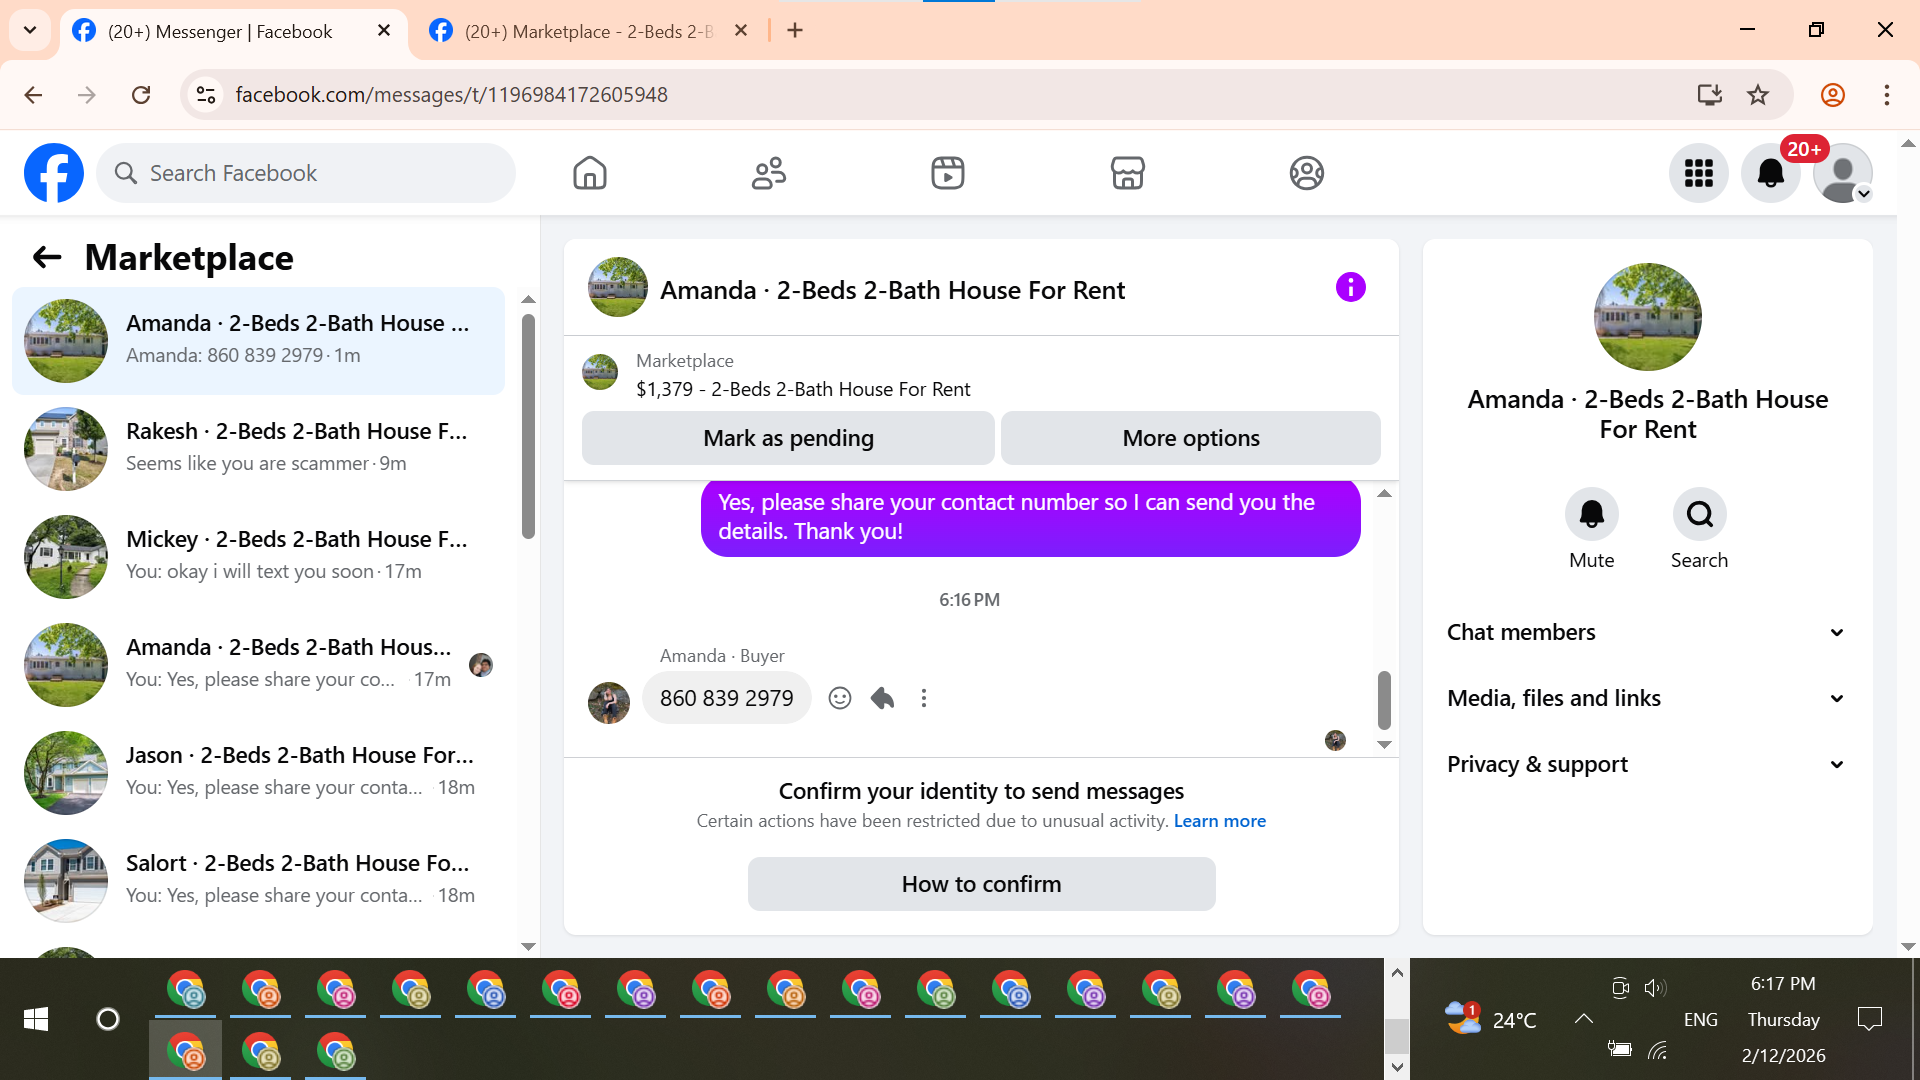This screenshot has width=1920, height=1080.
Task: Expand the Privacy & support section
Action: pos(1647,764)
